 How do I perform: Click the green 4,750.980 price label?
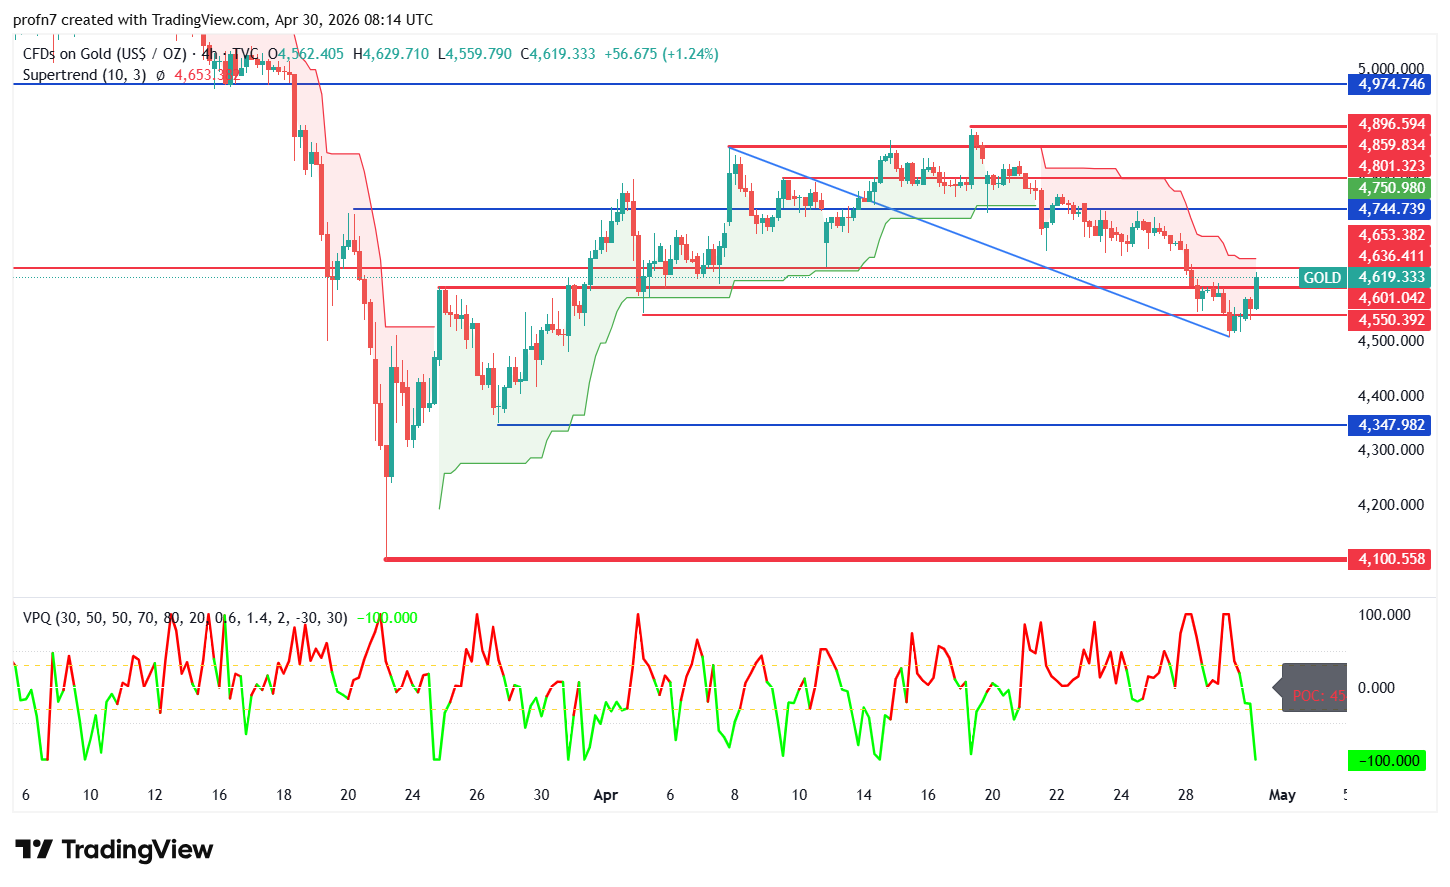1391,188
